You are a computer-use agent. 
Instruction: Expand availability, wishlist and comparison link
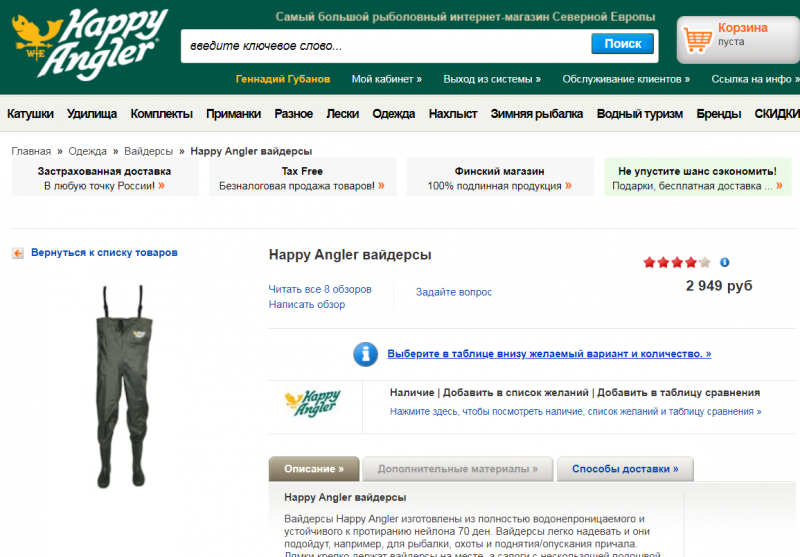pos(576,412)
